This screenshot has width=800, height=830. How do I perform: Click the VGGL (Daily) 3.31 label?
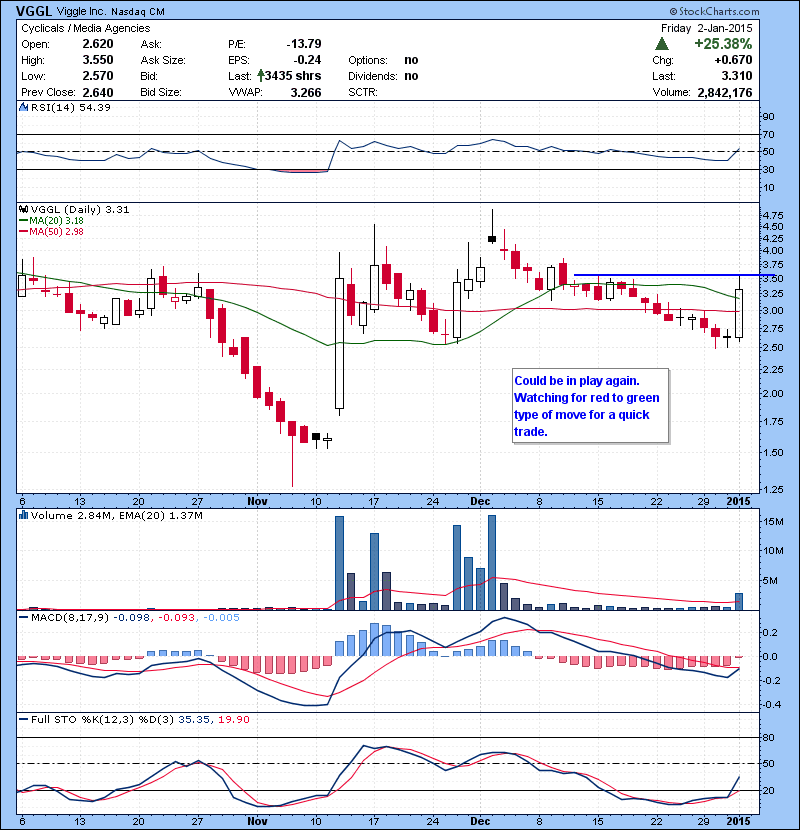pyautogui.click(x=80, y=210)
